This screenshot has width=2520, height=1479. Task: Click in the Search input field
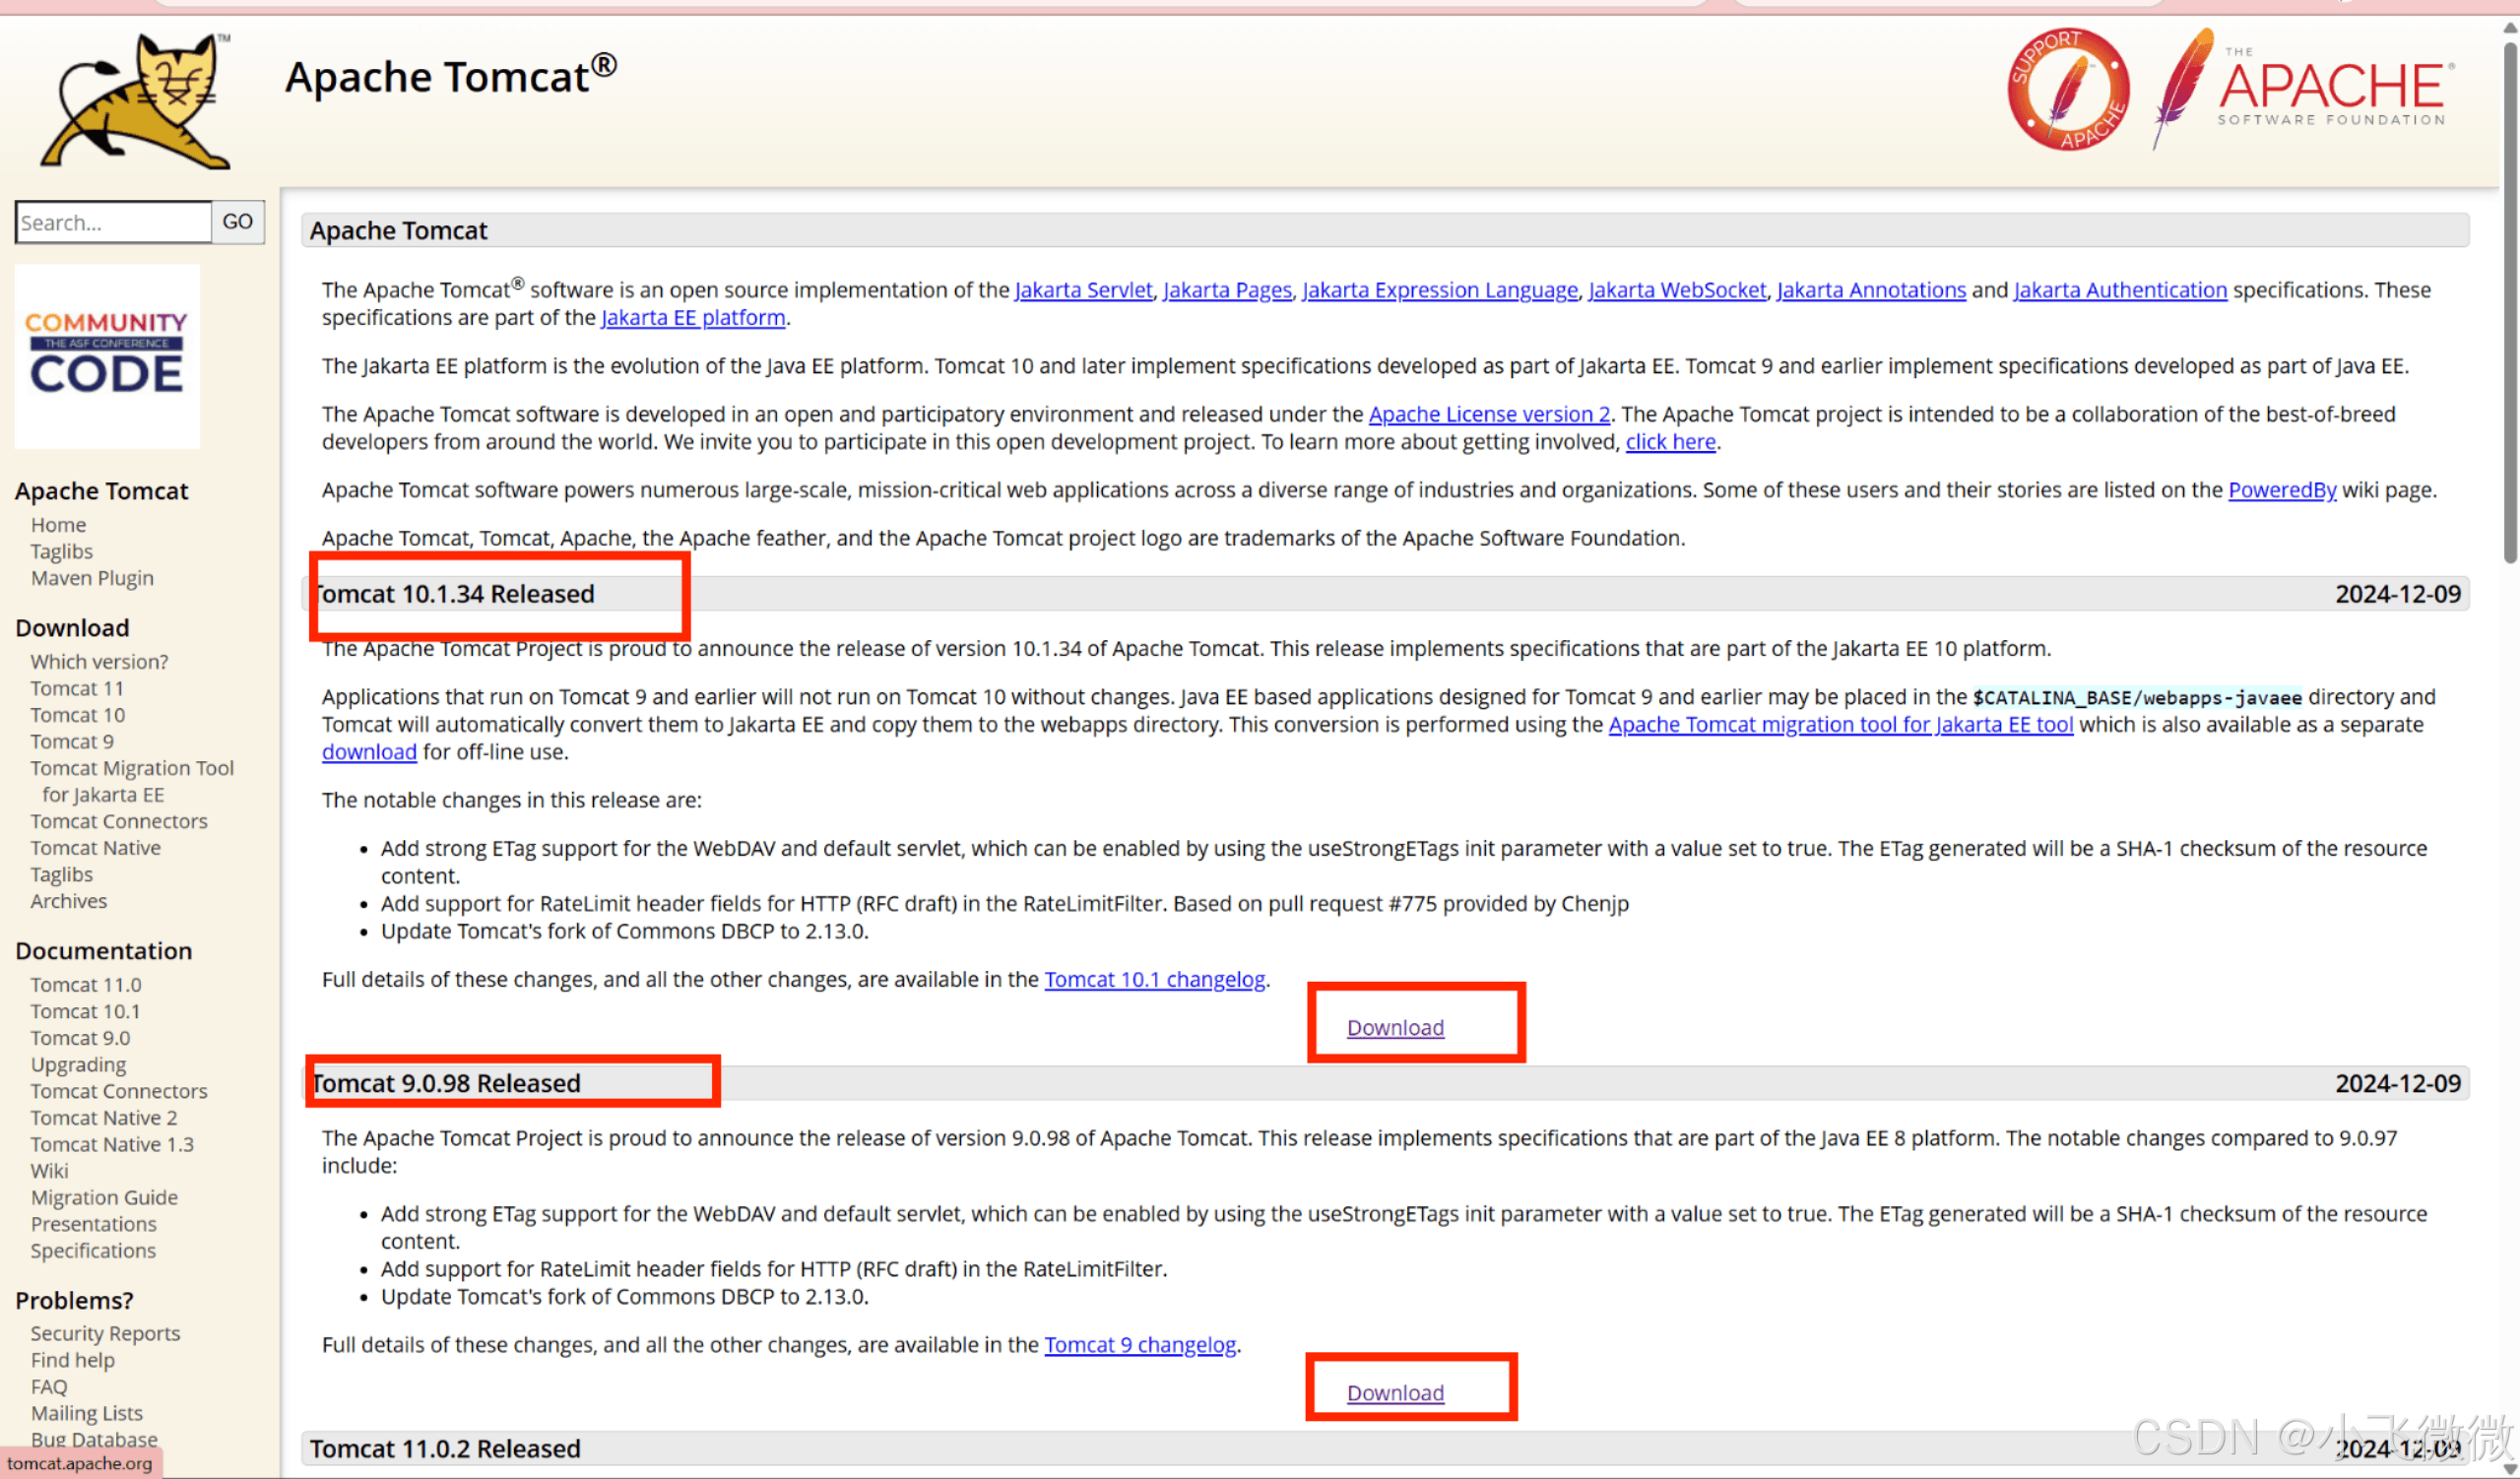coord(113,222)
